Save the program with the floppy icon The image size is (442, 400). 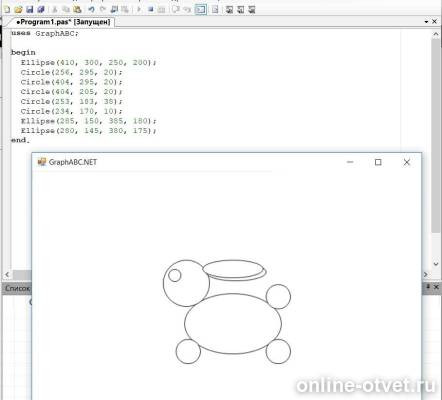pyautogui.click(x=30, y=9)
